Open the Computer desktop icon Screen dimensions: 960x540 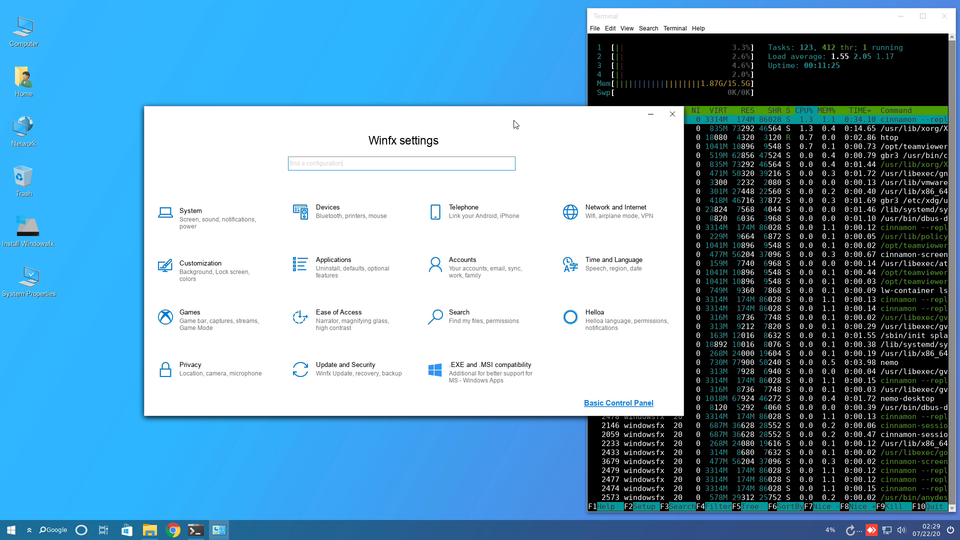[x=24, y=32]
